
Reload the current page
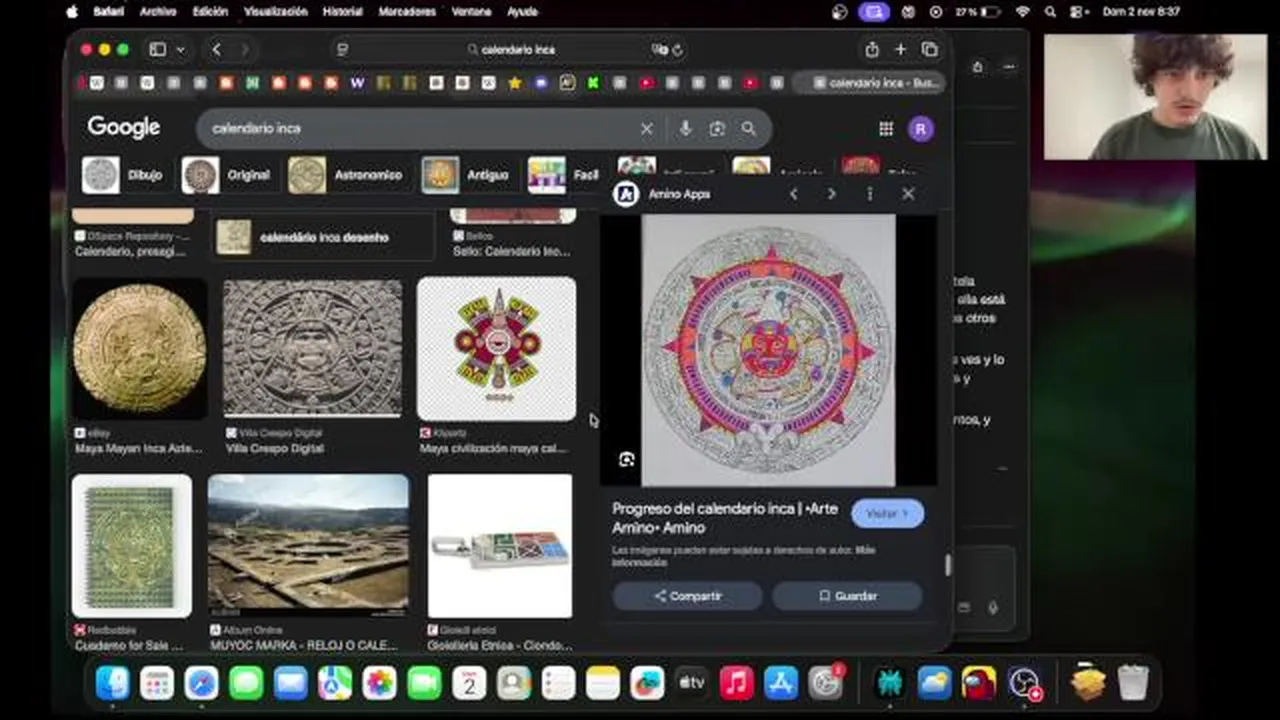[677, 49]
